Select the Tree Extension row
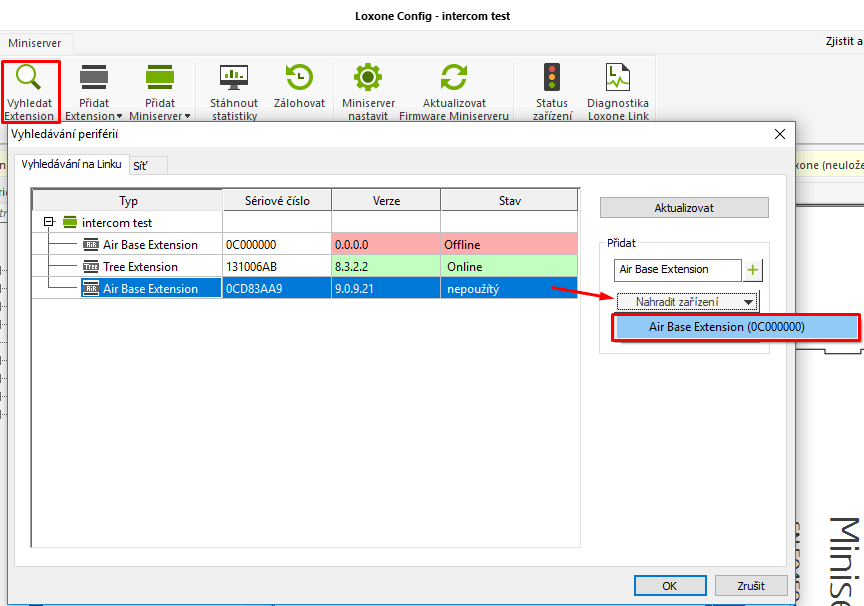Screen dimensions: 864x606 [140, 267]
